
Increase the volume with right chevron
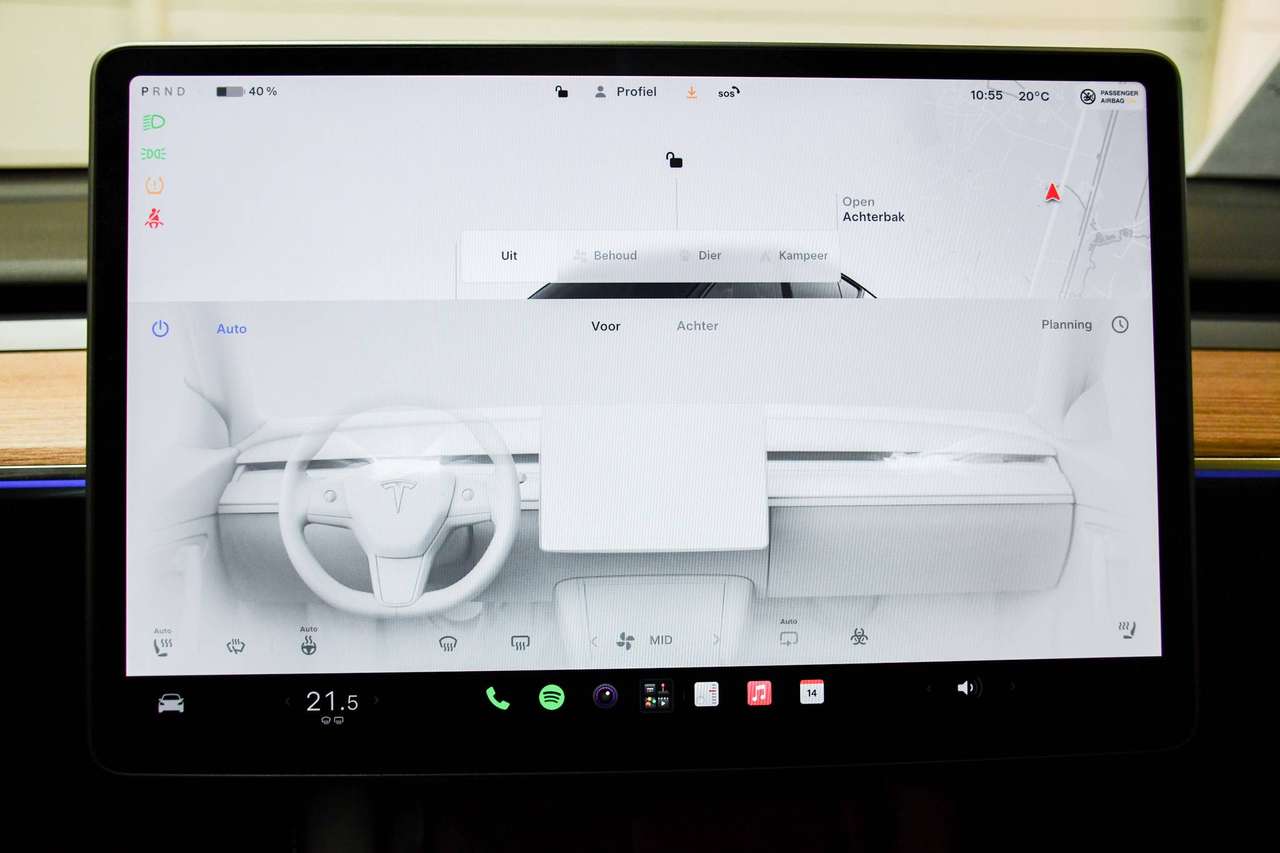click(1012, 687)
